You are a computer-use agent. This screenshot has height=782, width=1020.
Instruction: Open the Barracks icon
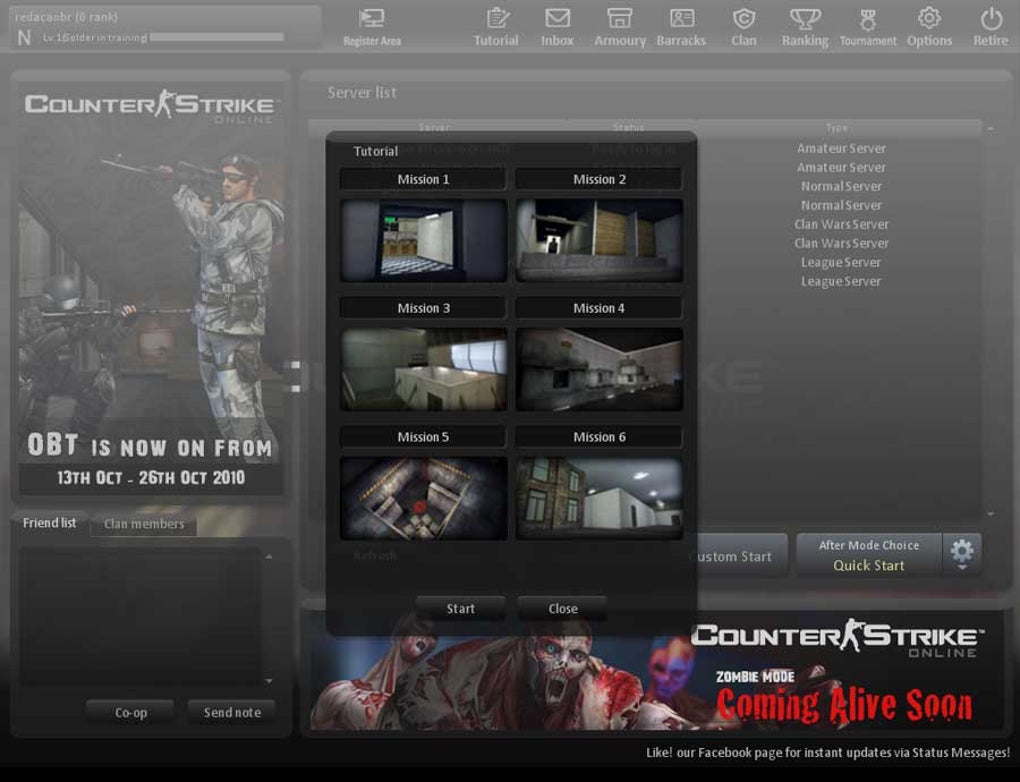point(681,19)
